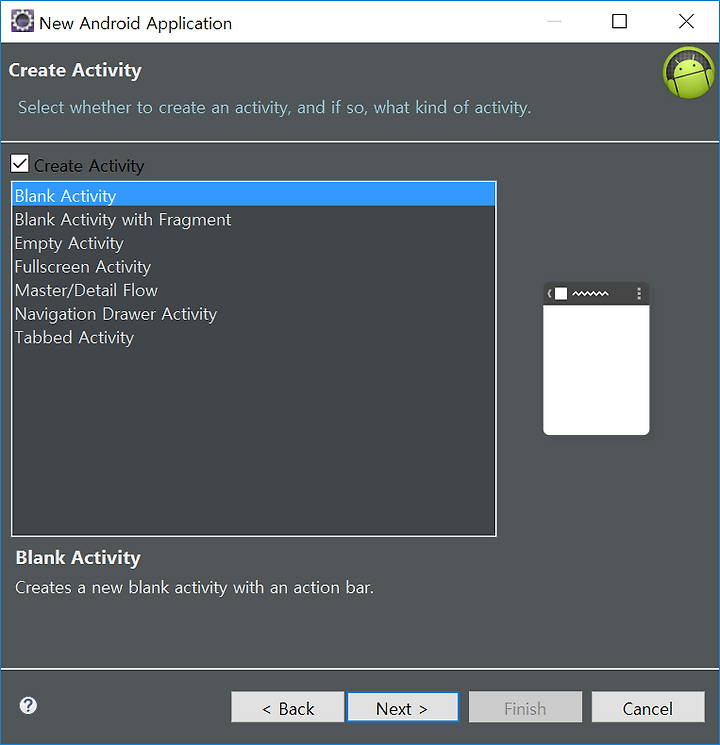
Task: Choose Fullscreen Activity template
Action: pyautogui.click(x=254, y=266)
